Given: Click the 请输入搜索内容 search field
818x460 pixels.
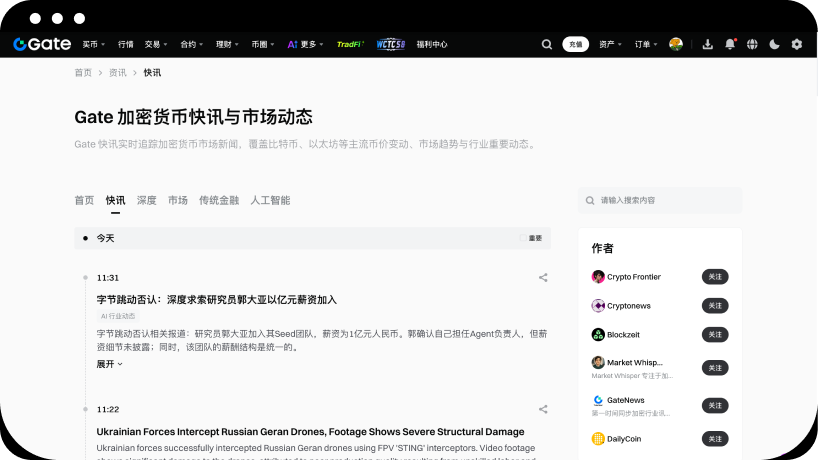Looking at the screenshot, I should [665, 200].
